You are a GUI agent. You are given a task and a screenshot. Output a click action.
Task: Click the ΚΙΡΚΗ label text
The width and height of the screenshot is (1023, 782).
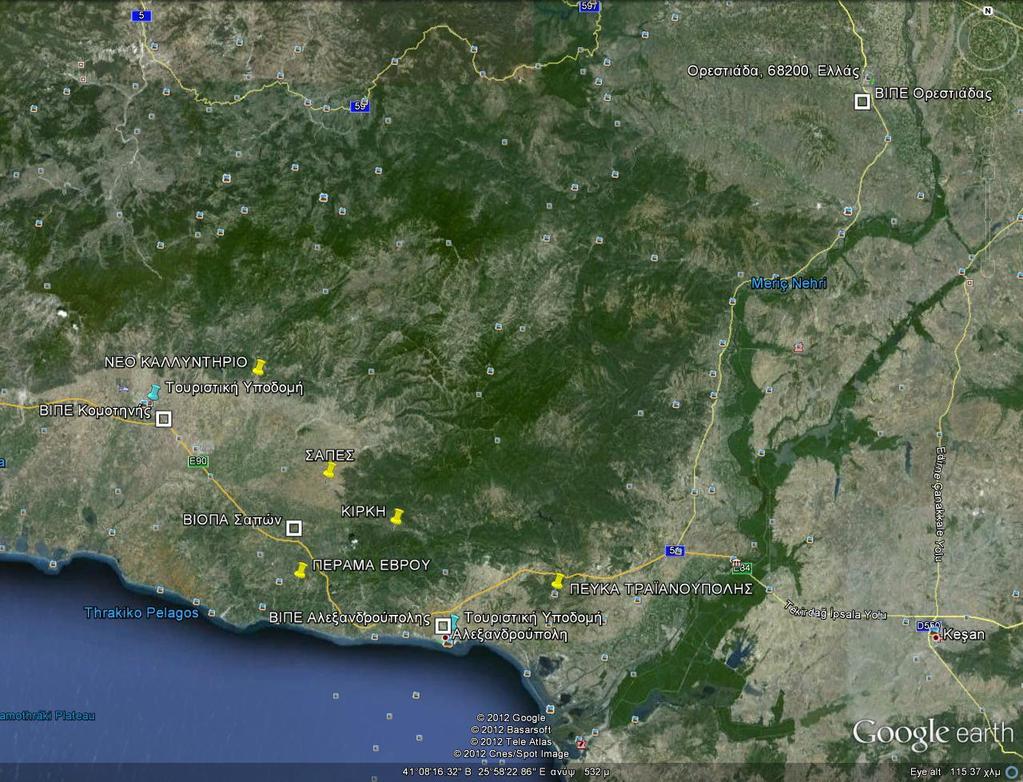pos(364,513)
